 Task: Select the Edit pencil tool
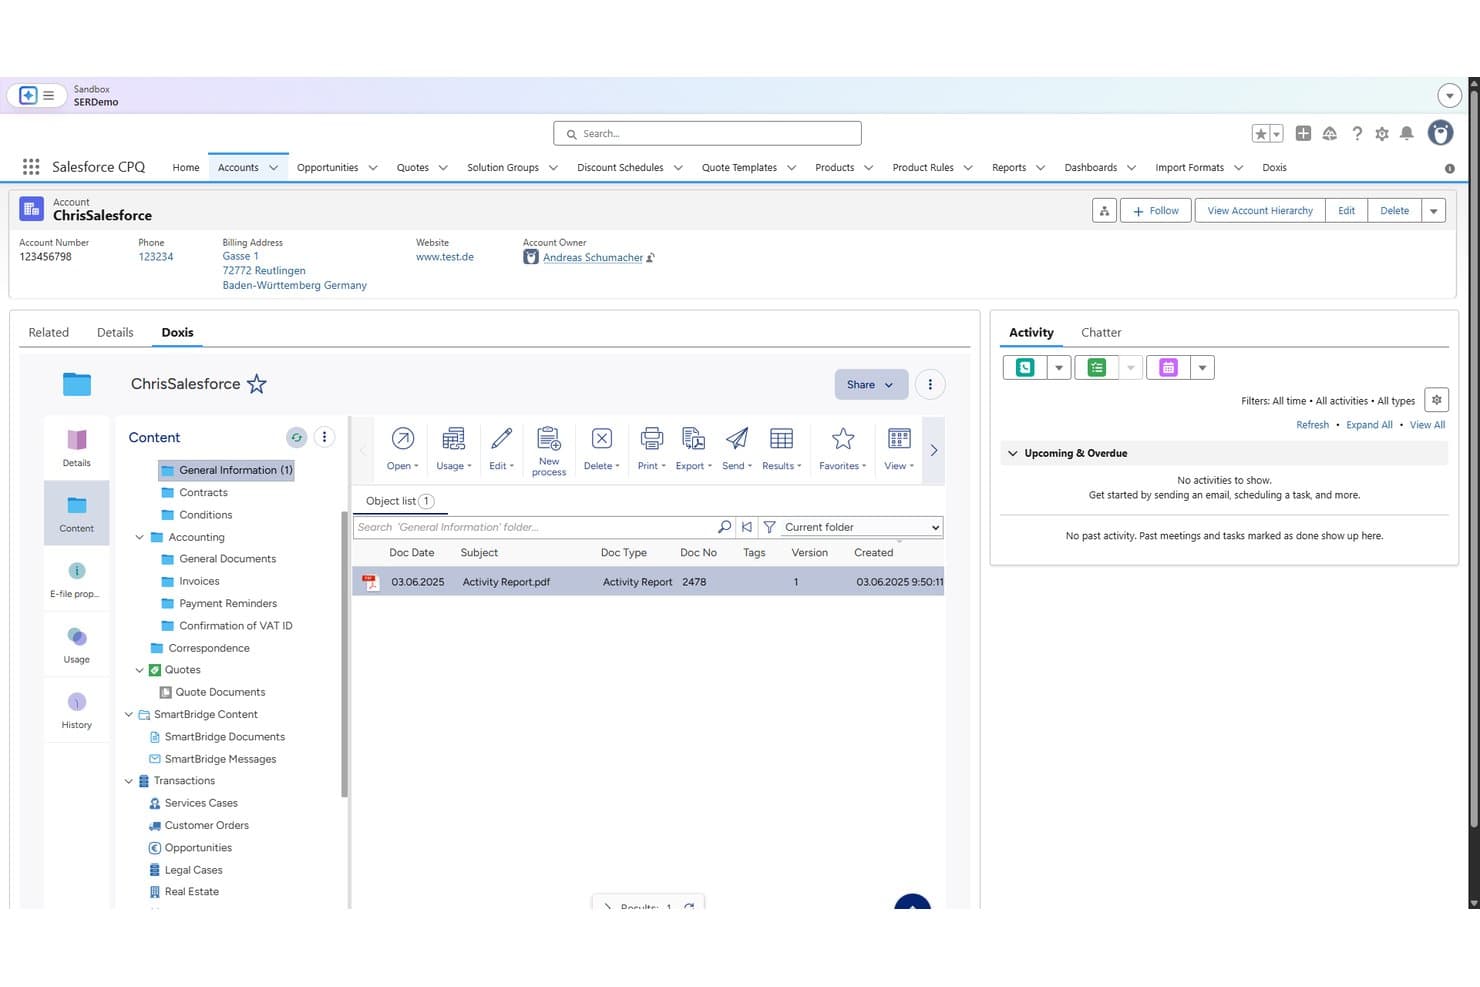501,448
